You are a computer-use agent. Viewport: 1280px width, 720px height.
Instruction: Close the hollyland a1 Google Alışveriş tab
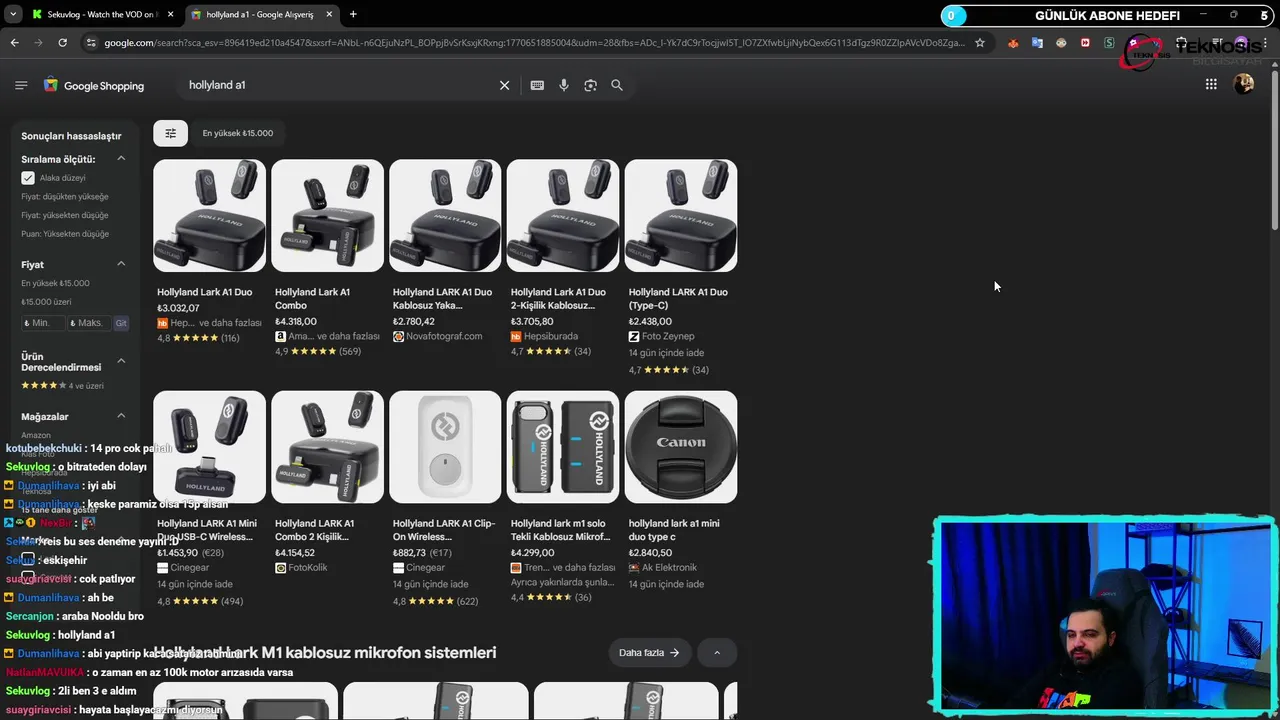coord(329,14)
